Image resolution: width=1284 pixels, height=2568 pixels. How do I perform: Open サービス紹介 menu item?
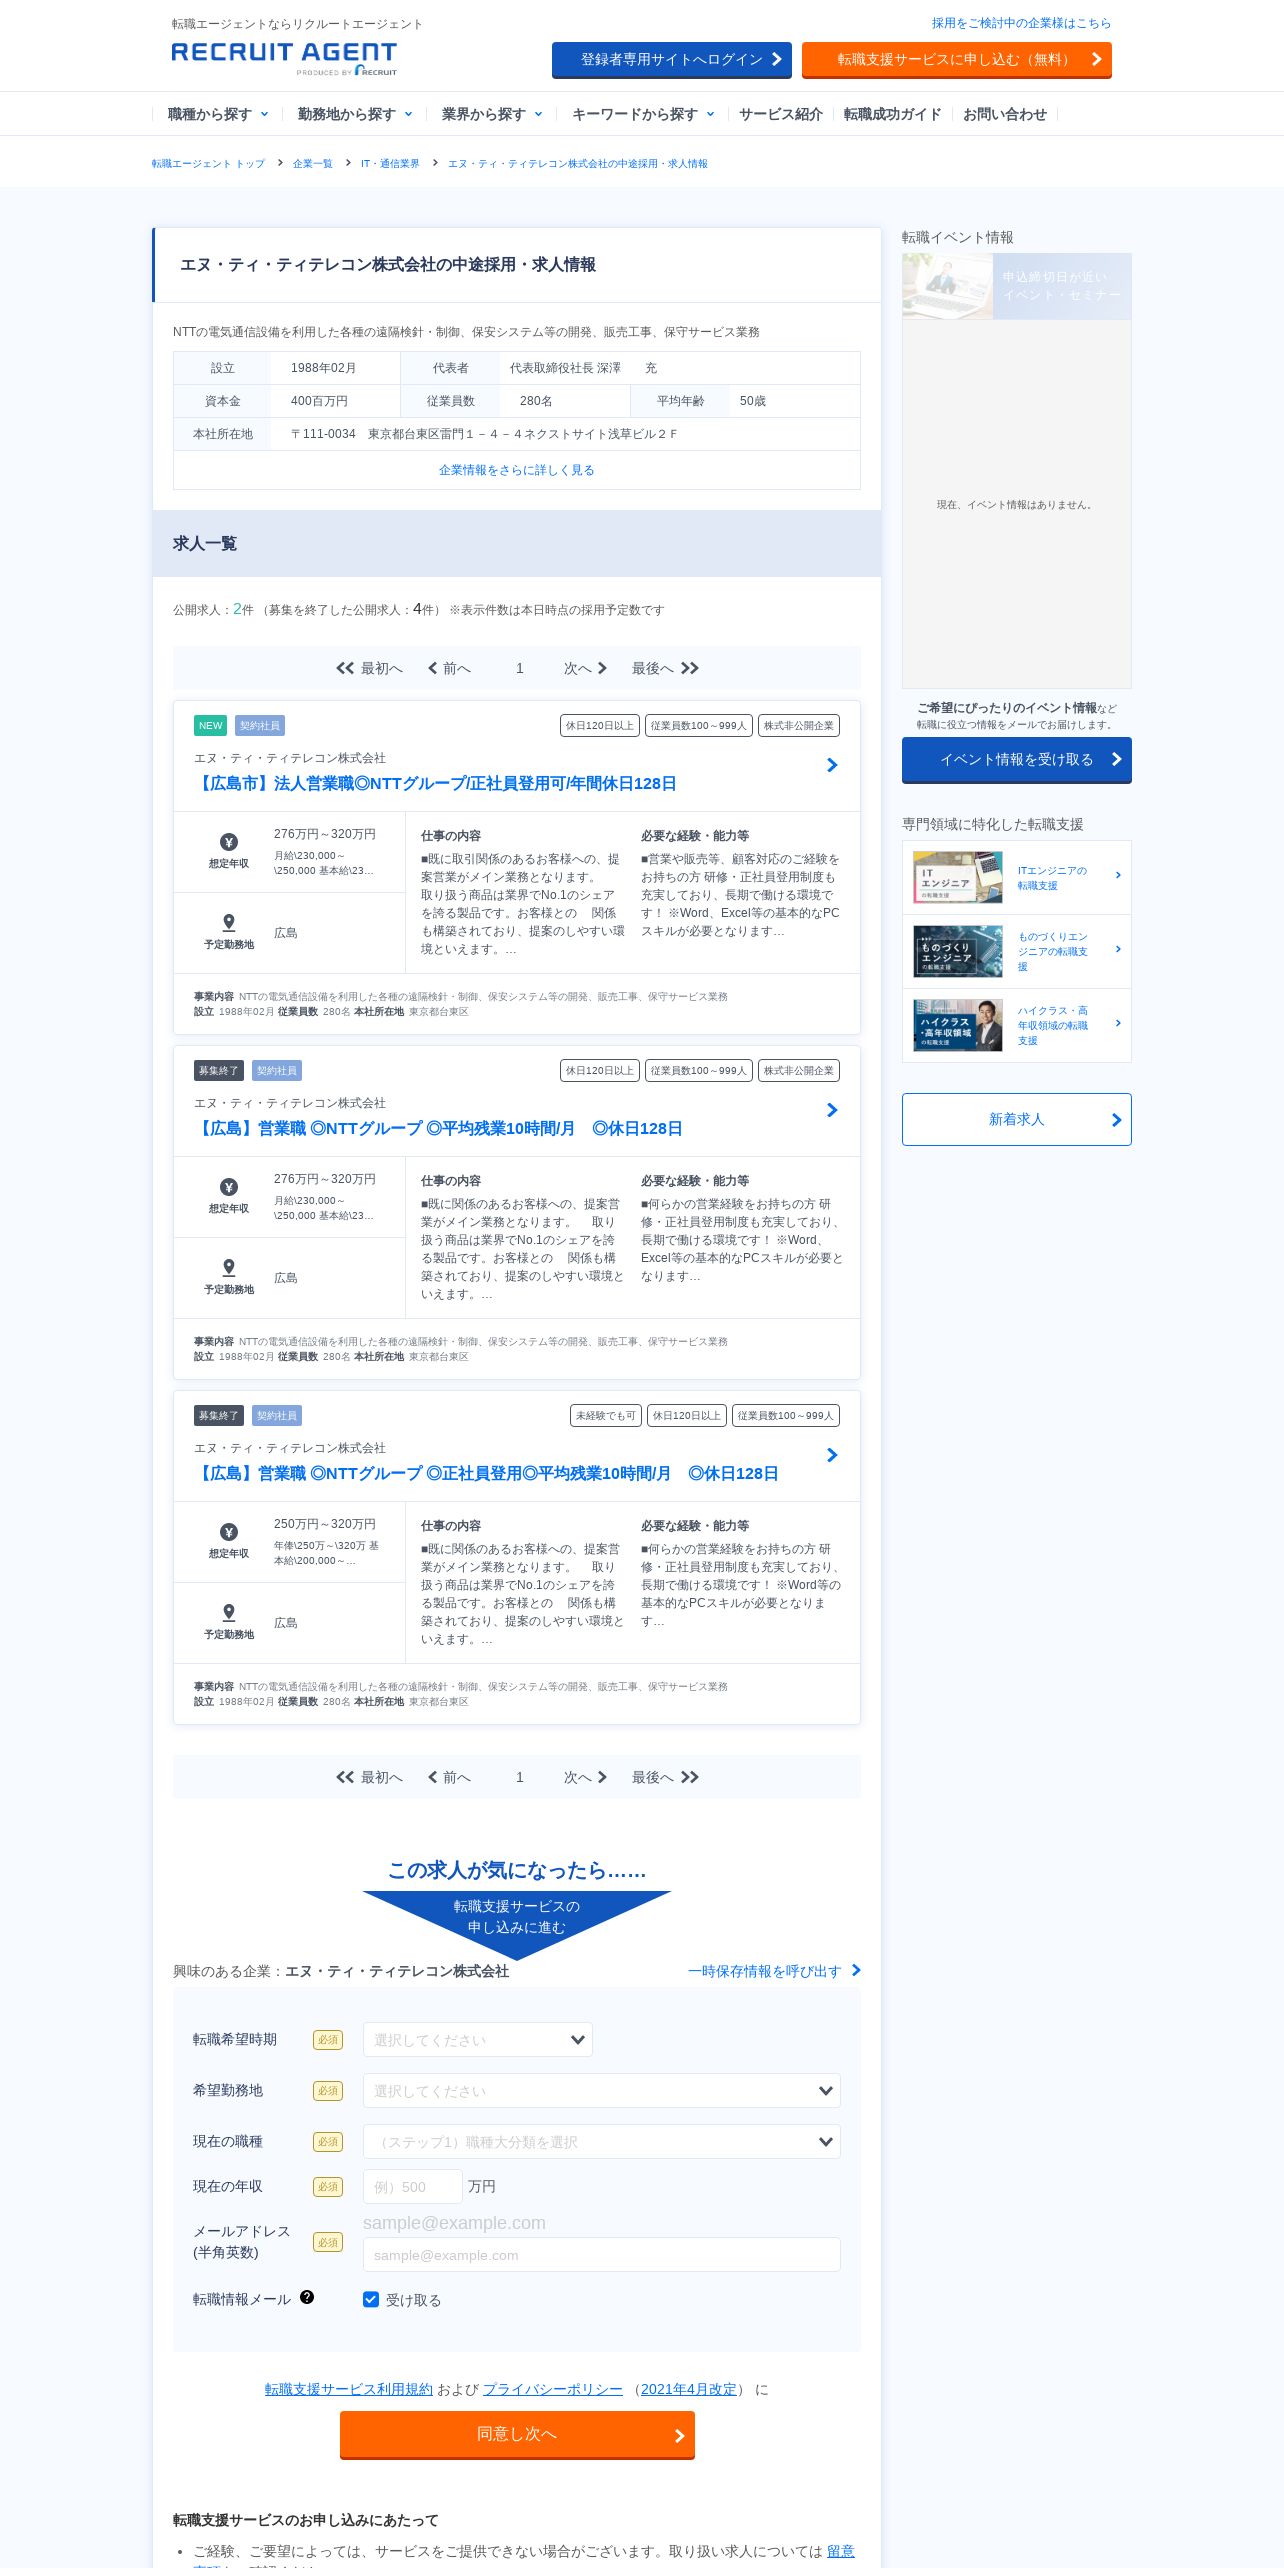[x=781, y=114]
